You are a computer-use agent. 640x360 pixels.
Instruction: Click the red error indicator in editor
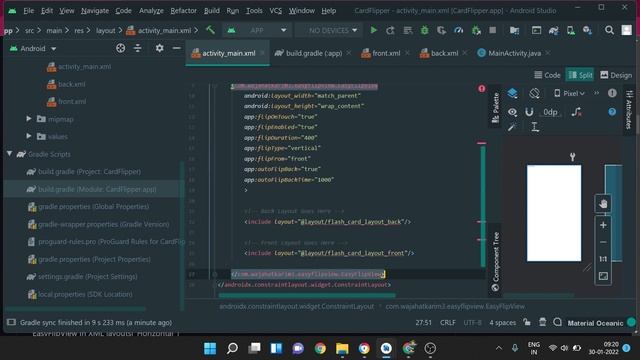(x=482, y=89)
